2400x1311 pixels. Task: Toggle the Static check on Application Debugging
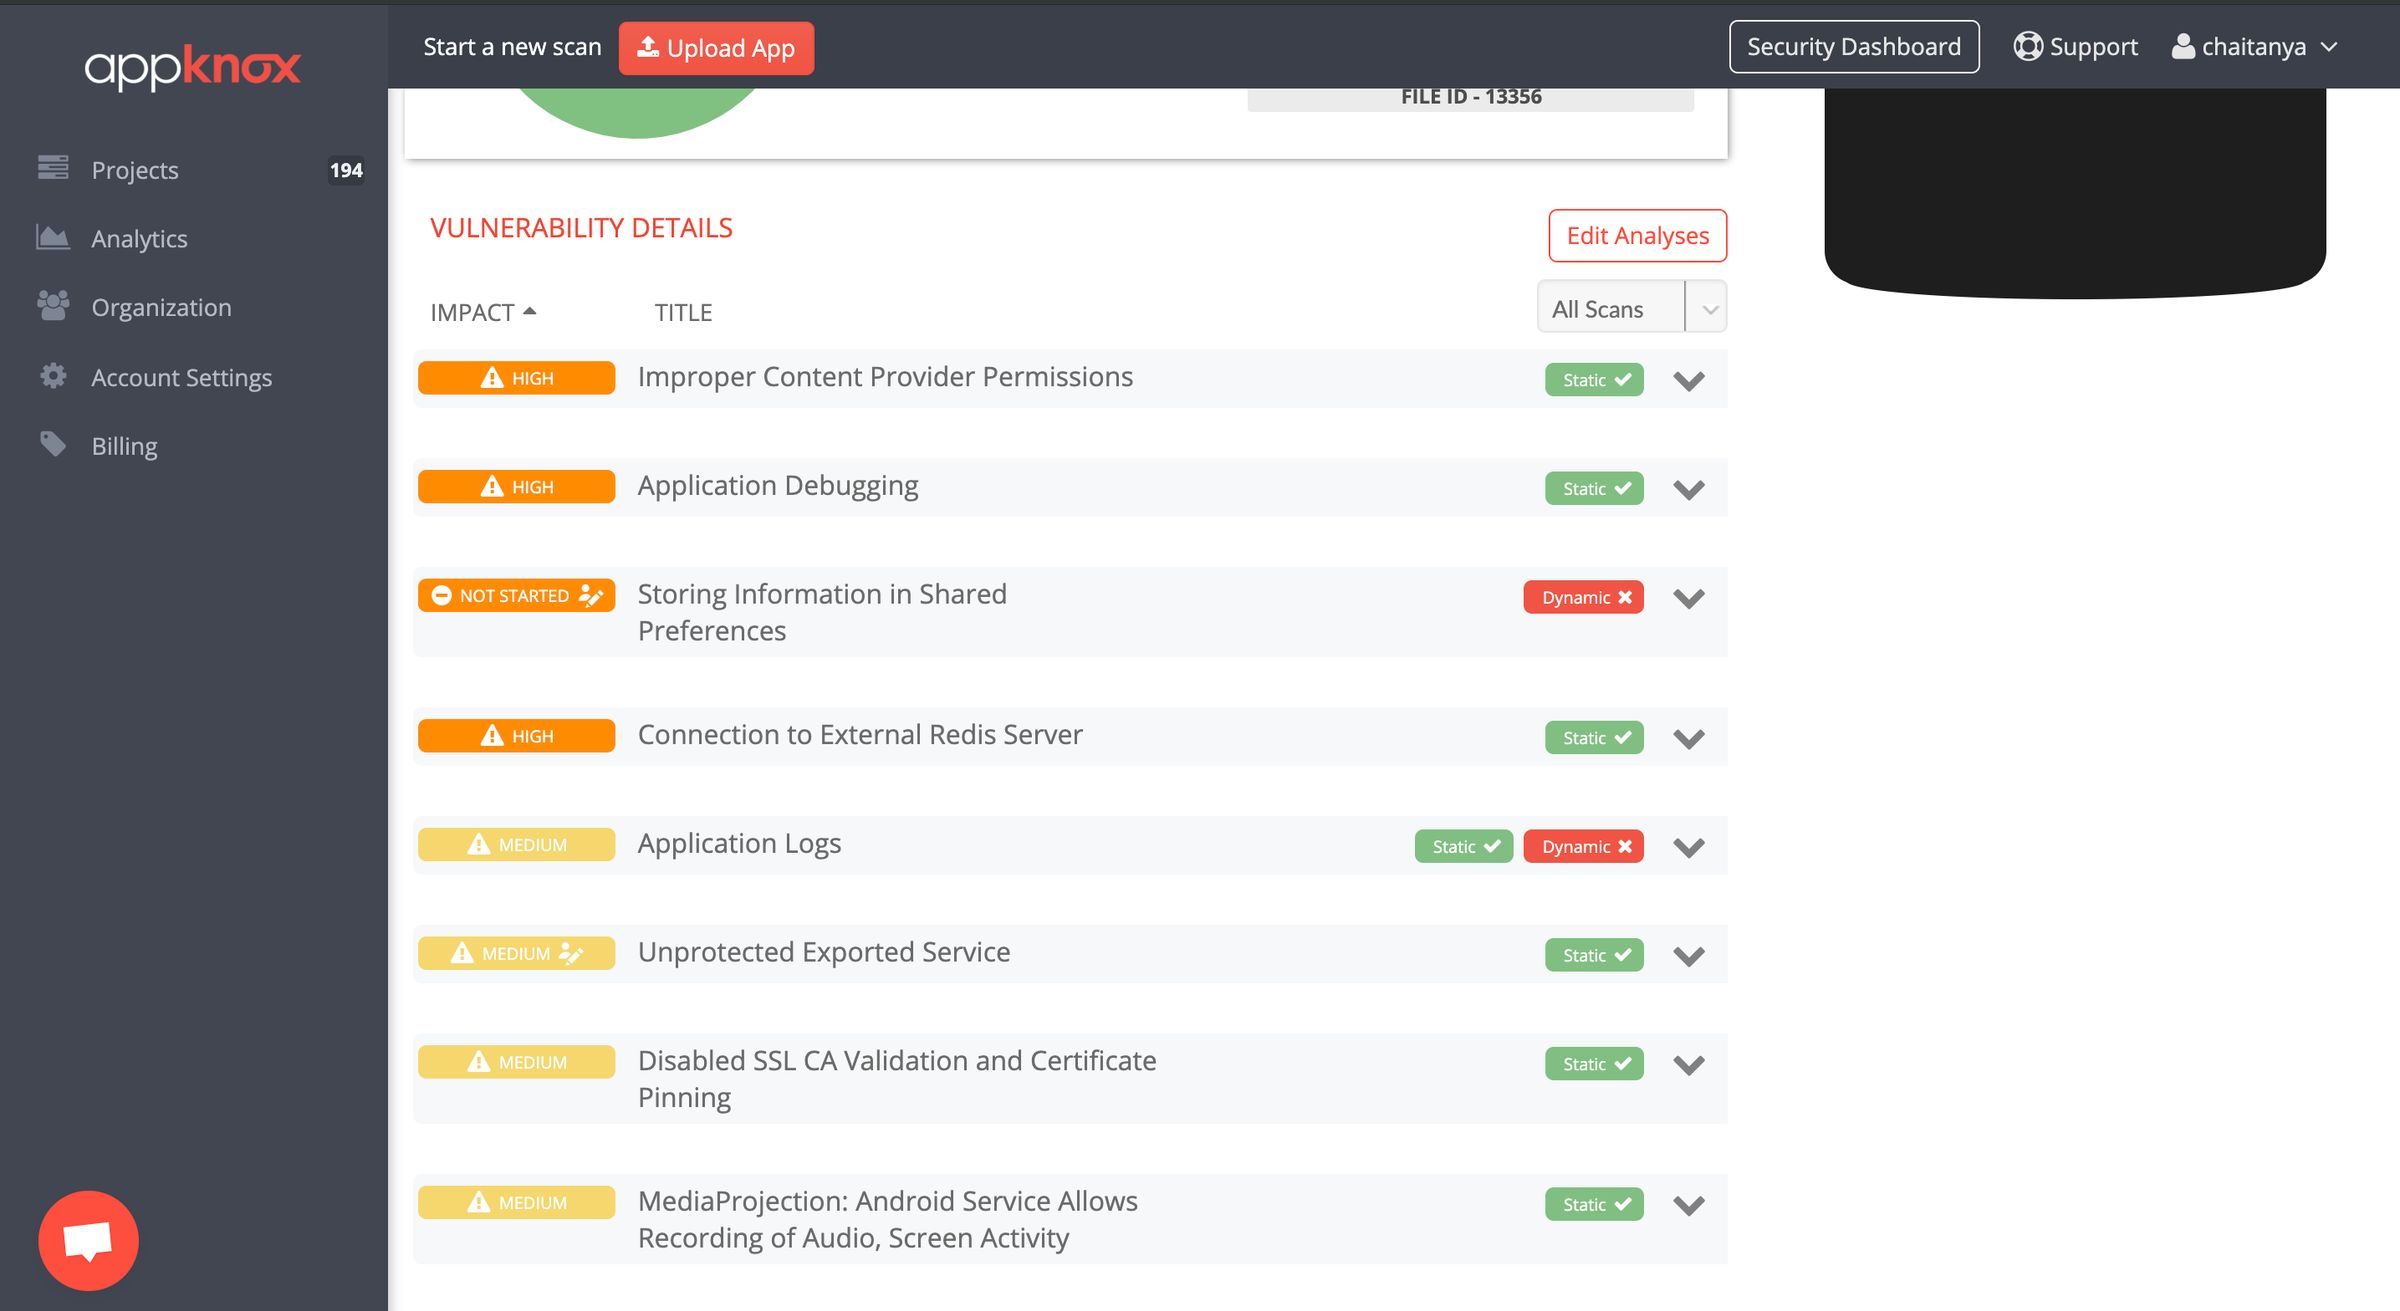pos(1594,488)
